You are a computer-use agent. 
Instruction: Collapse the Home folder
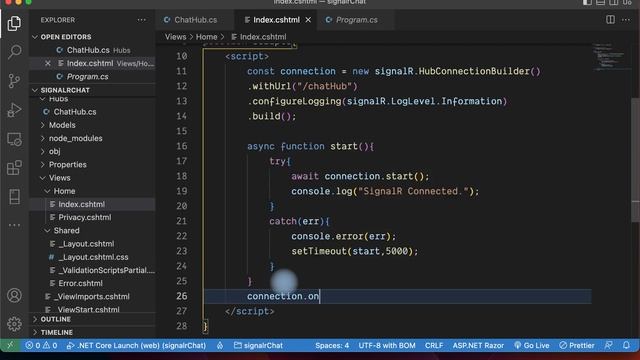point(64,191)
